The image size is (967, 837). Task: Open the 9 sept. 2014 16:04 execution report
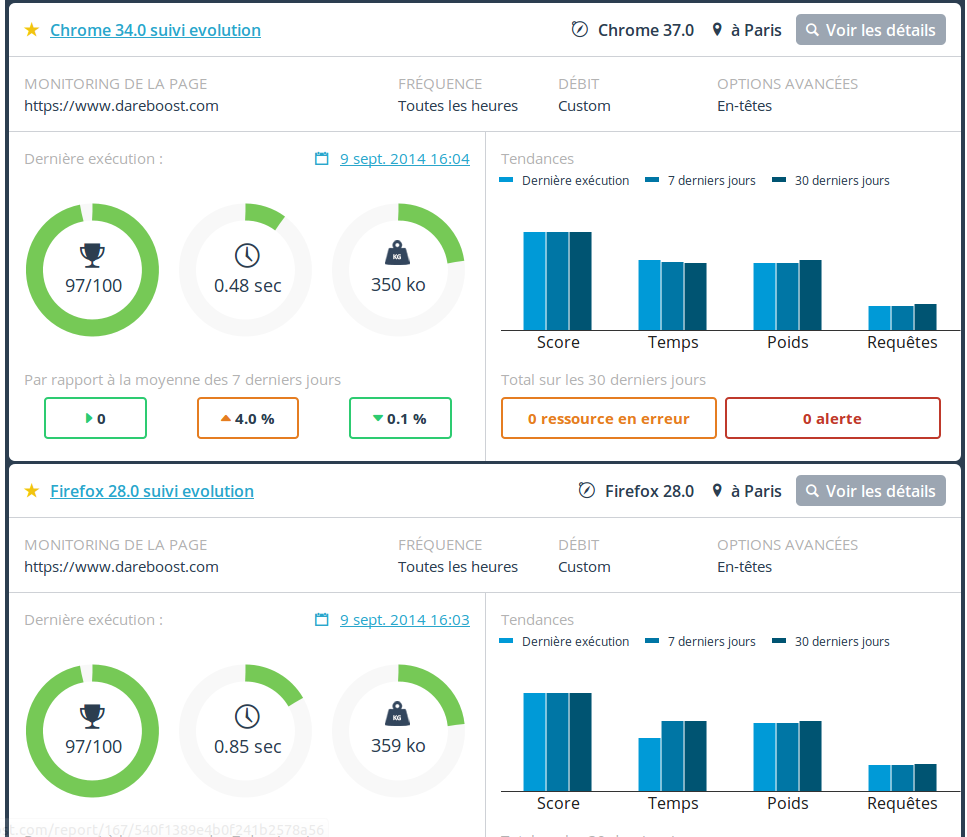click(x=404, y=159)
